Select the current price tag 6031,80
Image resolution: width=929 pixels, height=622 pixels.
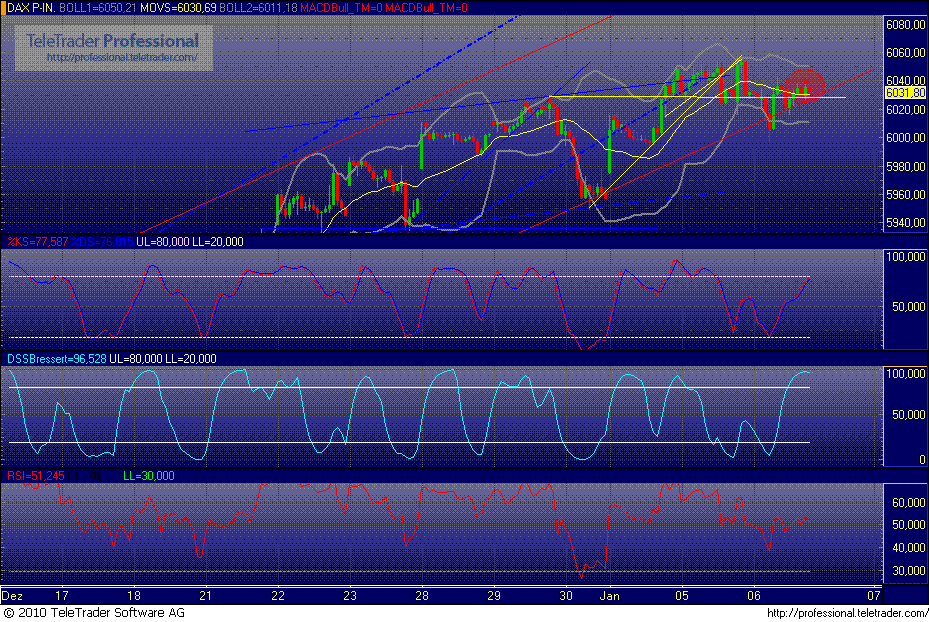[x=905, y=92]
